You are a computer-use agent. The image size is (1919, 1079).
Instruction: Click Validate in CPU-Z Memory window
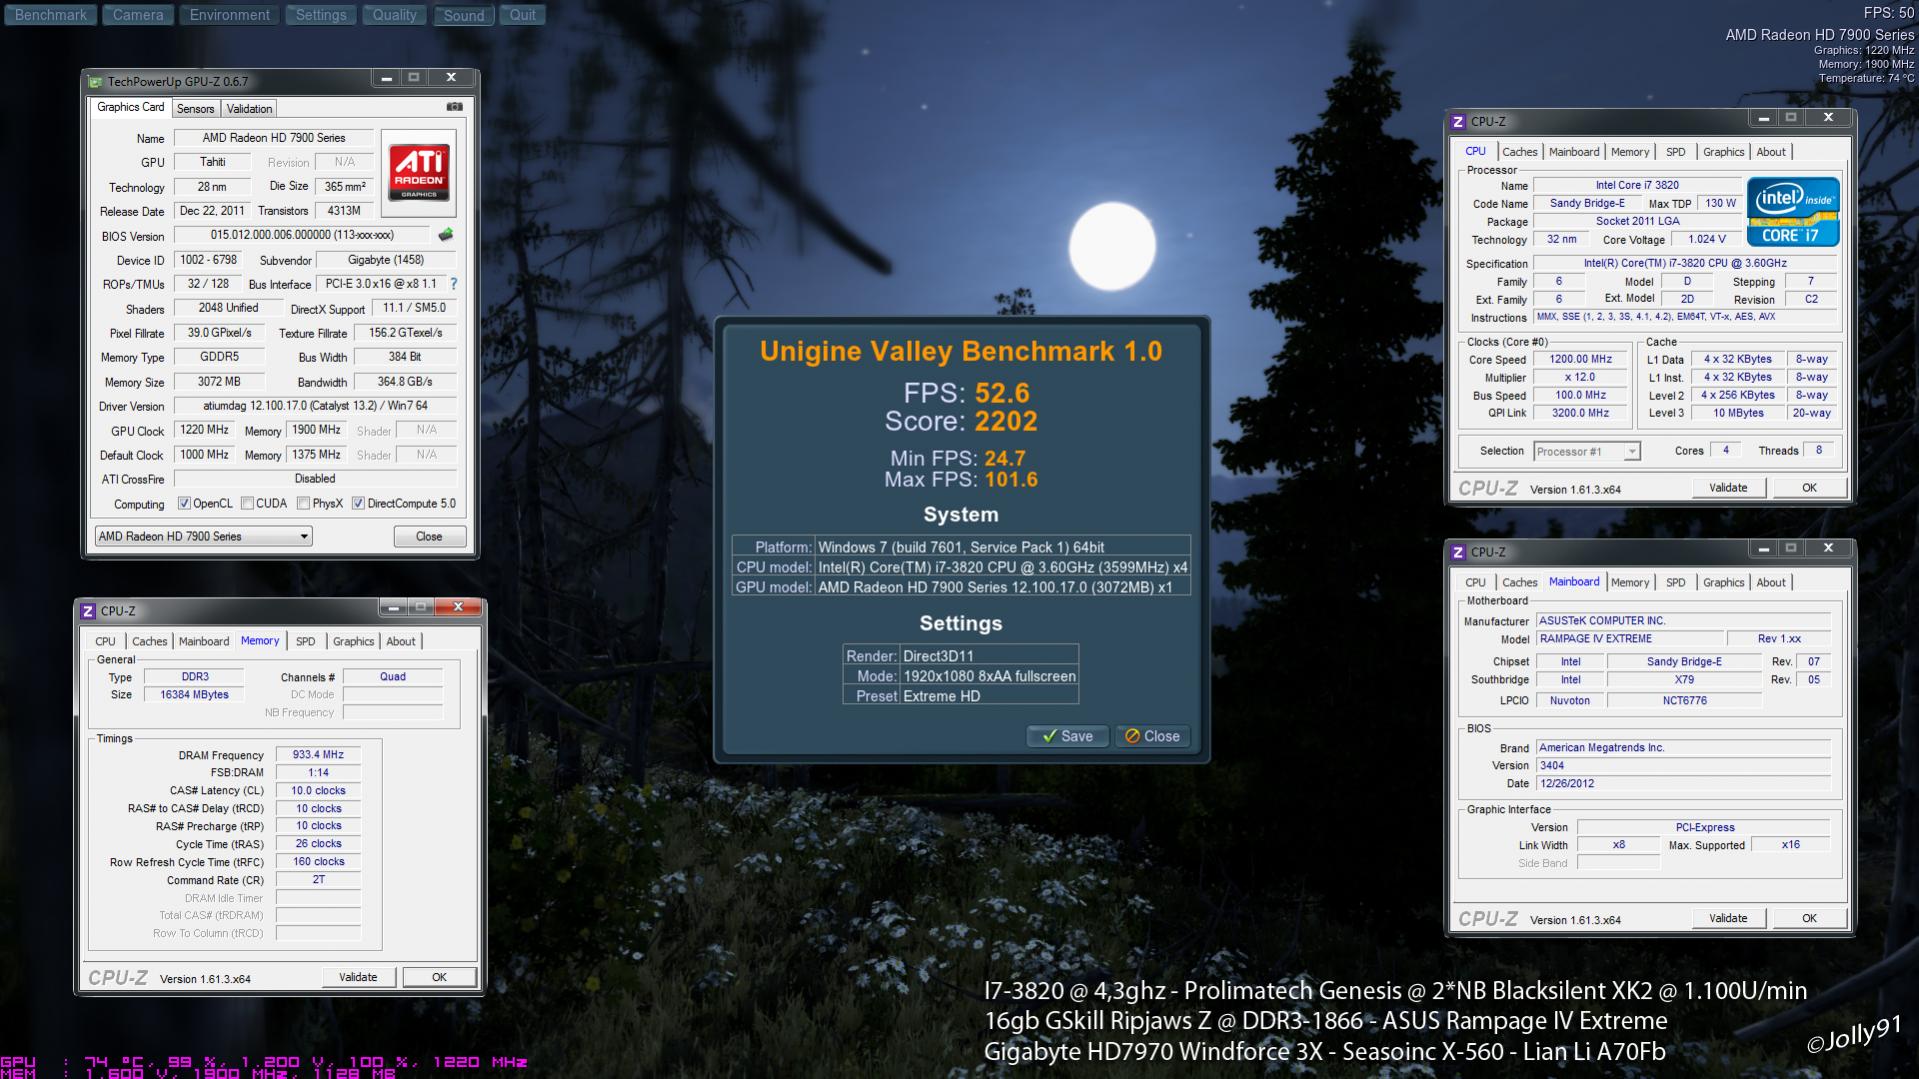358,978
